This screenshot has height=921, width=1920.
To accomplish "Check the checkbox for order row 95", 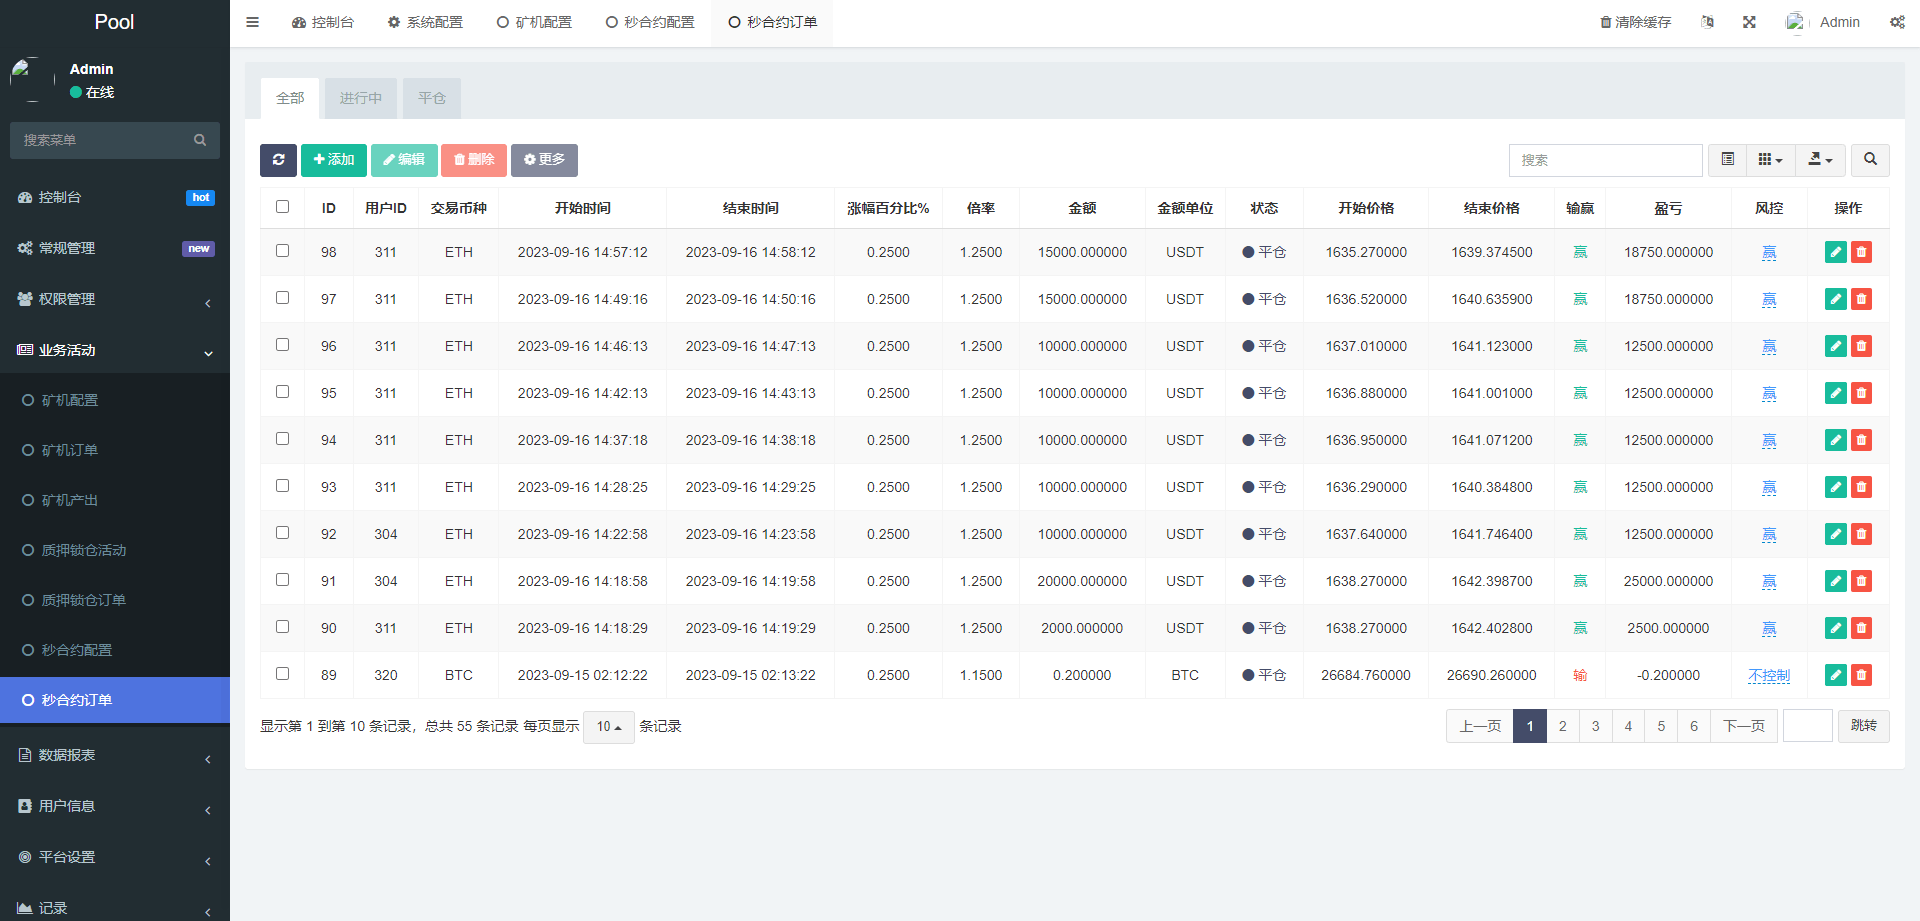I will [282, 391].
